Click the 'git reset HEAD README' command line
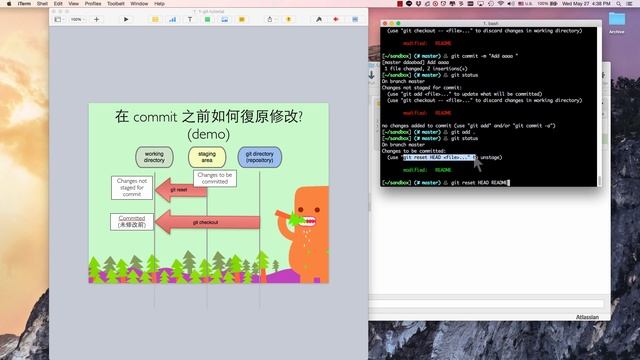The image size is (640, 360). [x=480, y=183]
